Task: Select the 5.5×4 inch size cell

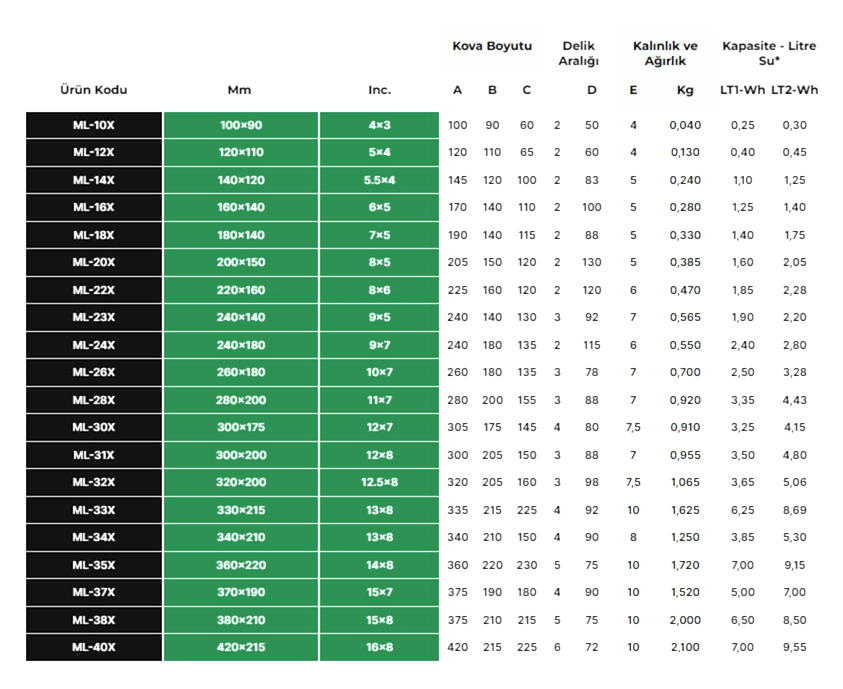Action: [x=379, y=180]
